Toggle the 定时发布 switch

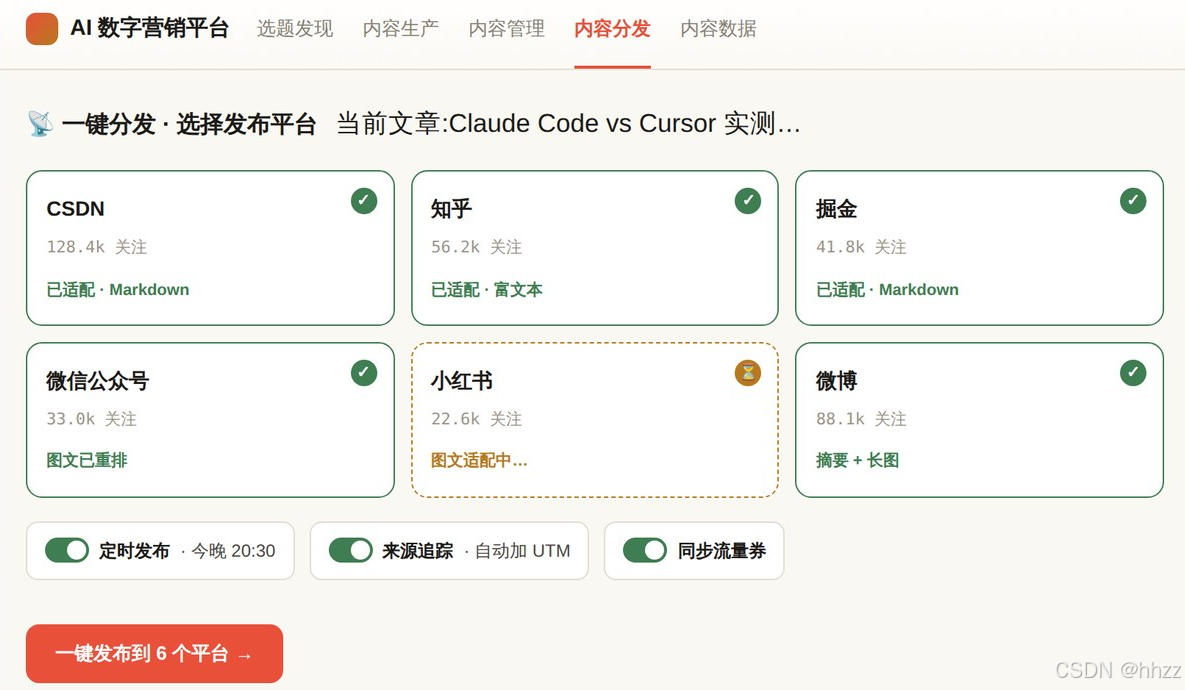click(x=67, y=550)
